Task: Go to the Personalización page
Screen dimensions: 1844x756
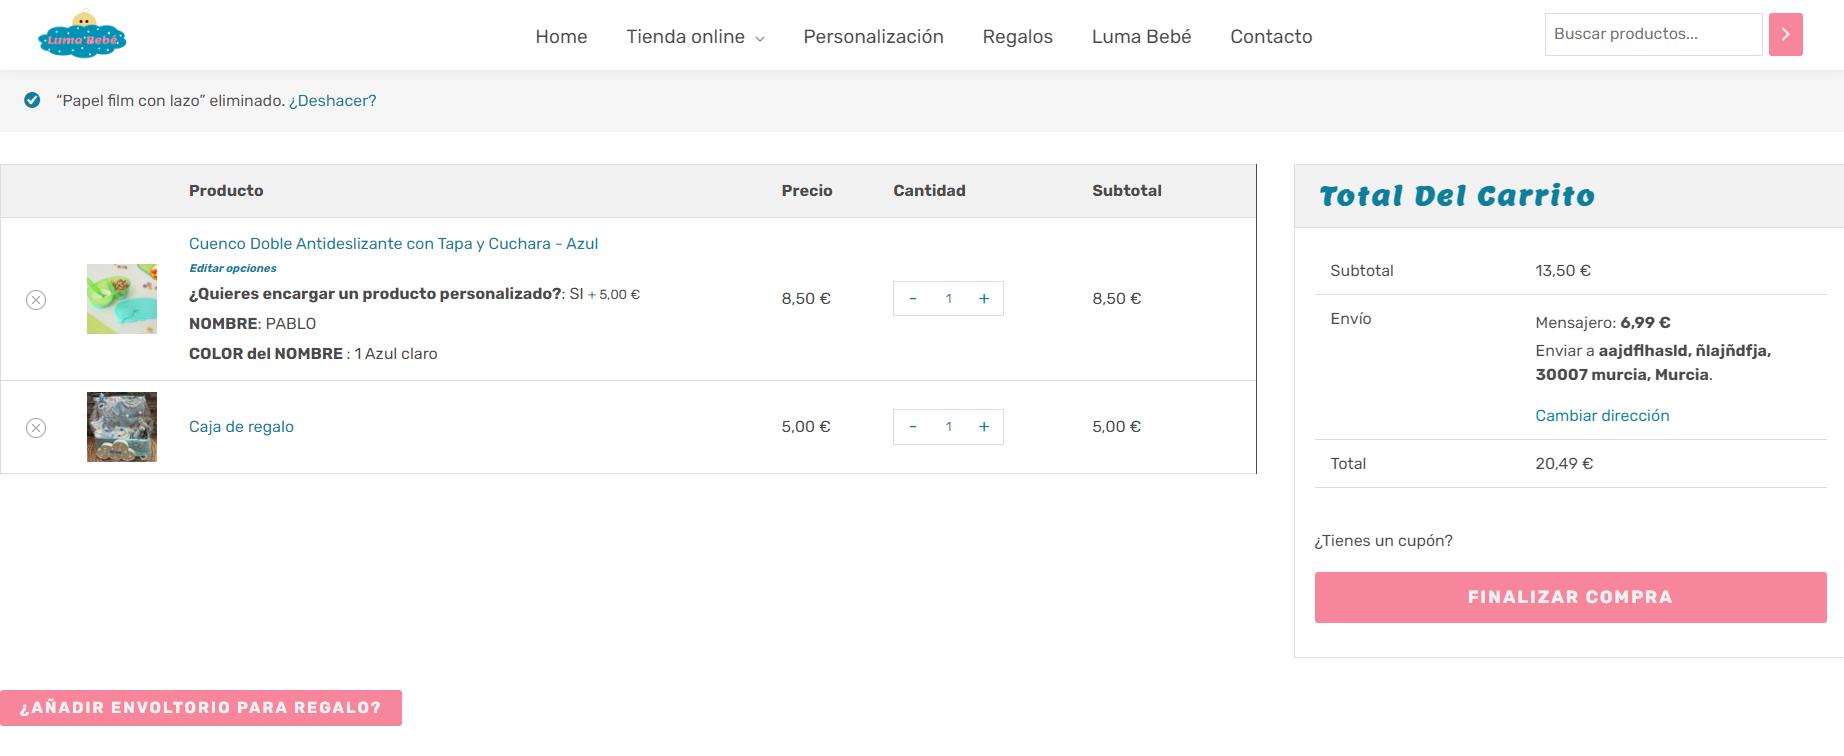Action: click(873, 37)
